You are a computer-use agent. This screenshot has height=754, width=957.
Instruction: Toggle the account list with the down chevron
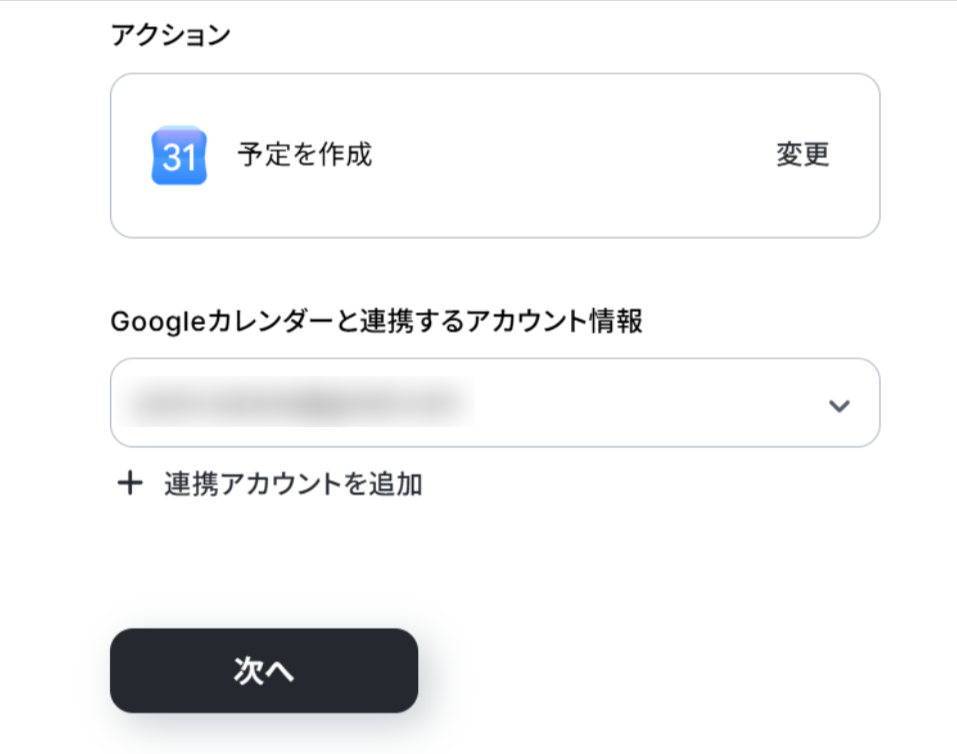coord(839,405)
